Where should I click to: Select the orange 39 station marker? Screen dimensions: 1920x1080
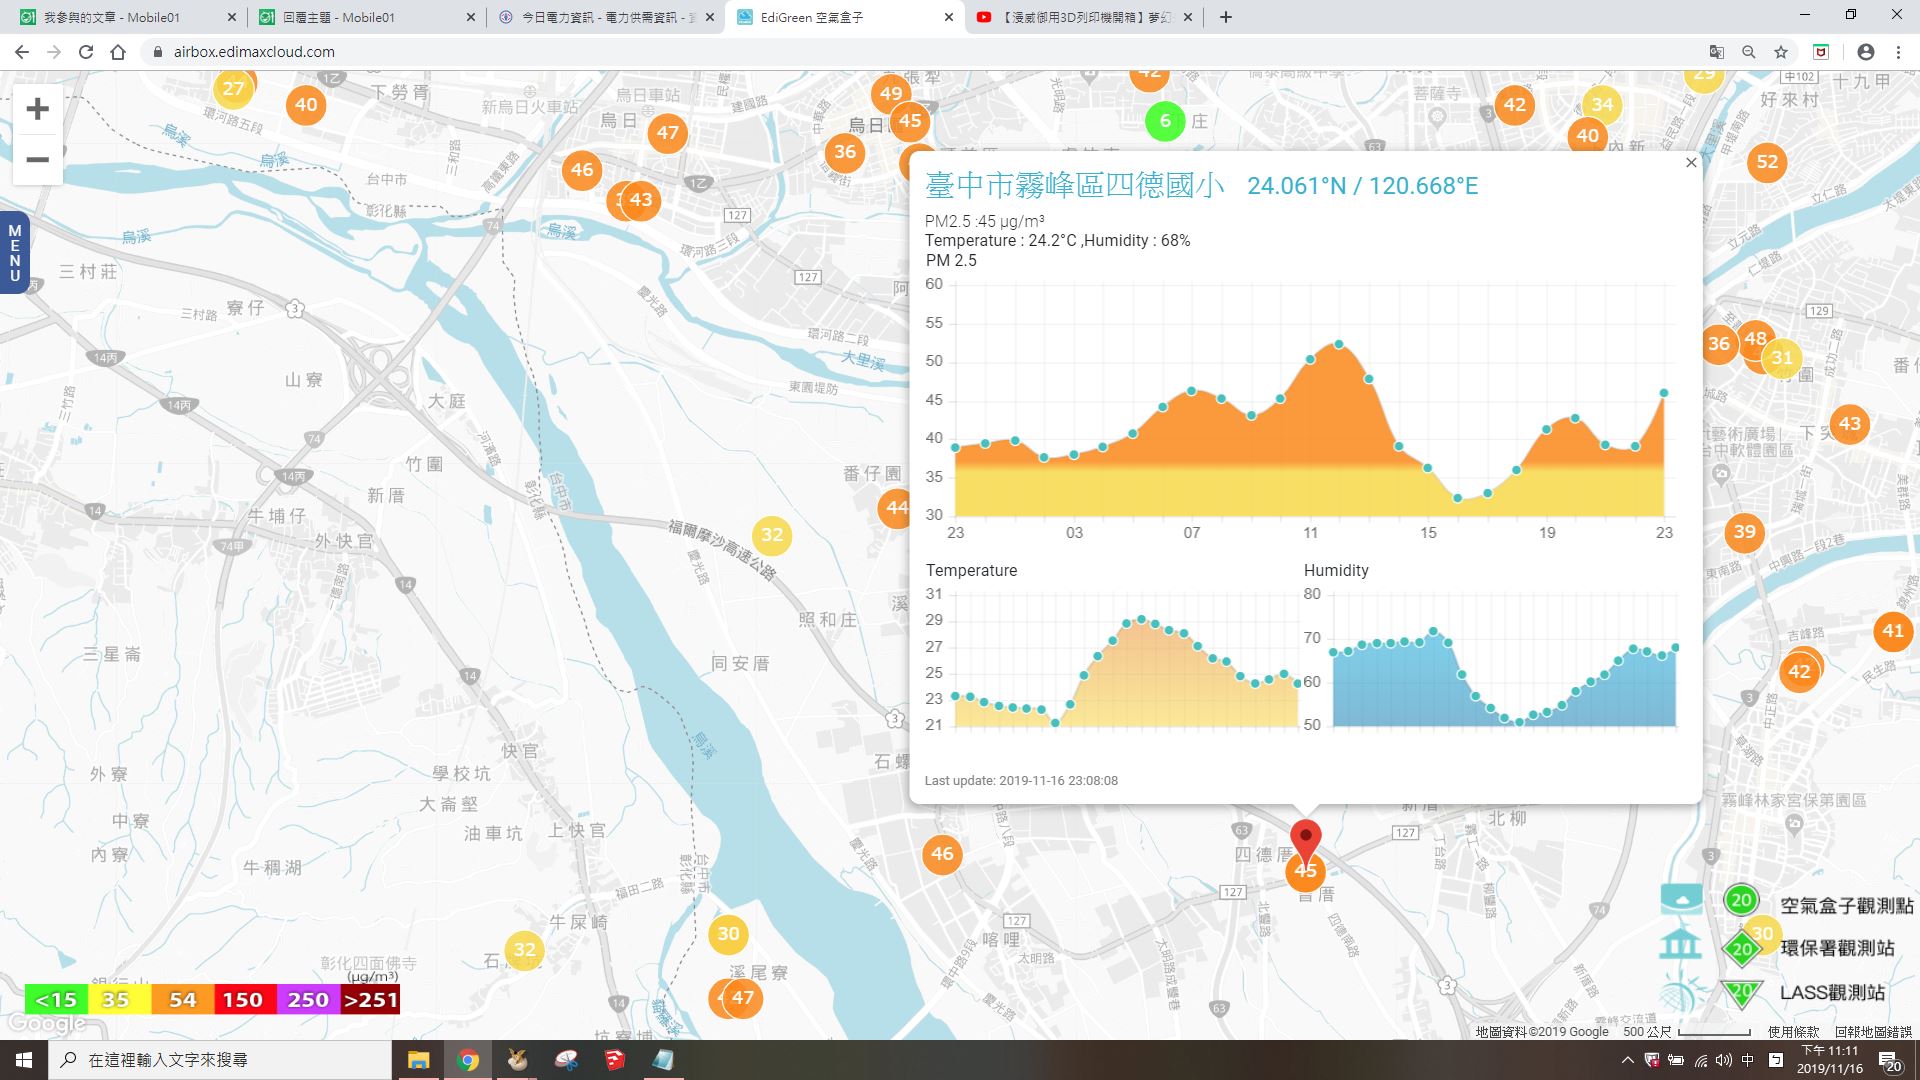[1744, 532]
